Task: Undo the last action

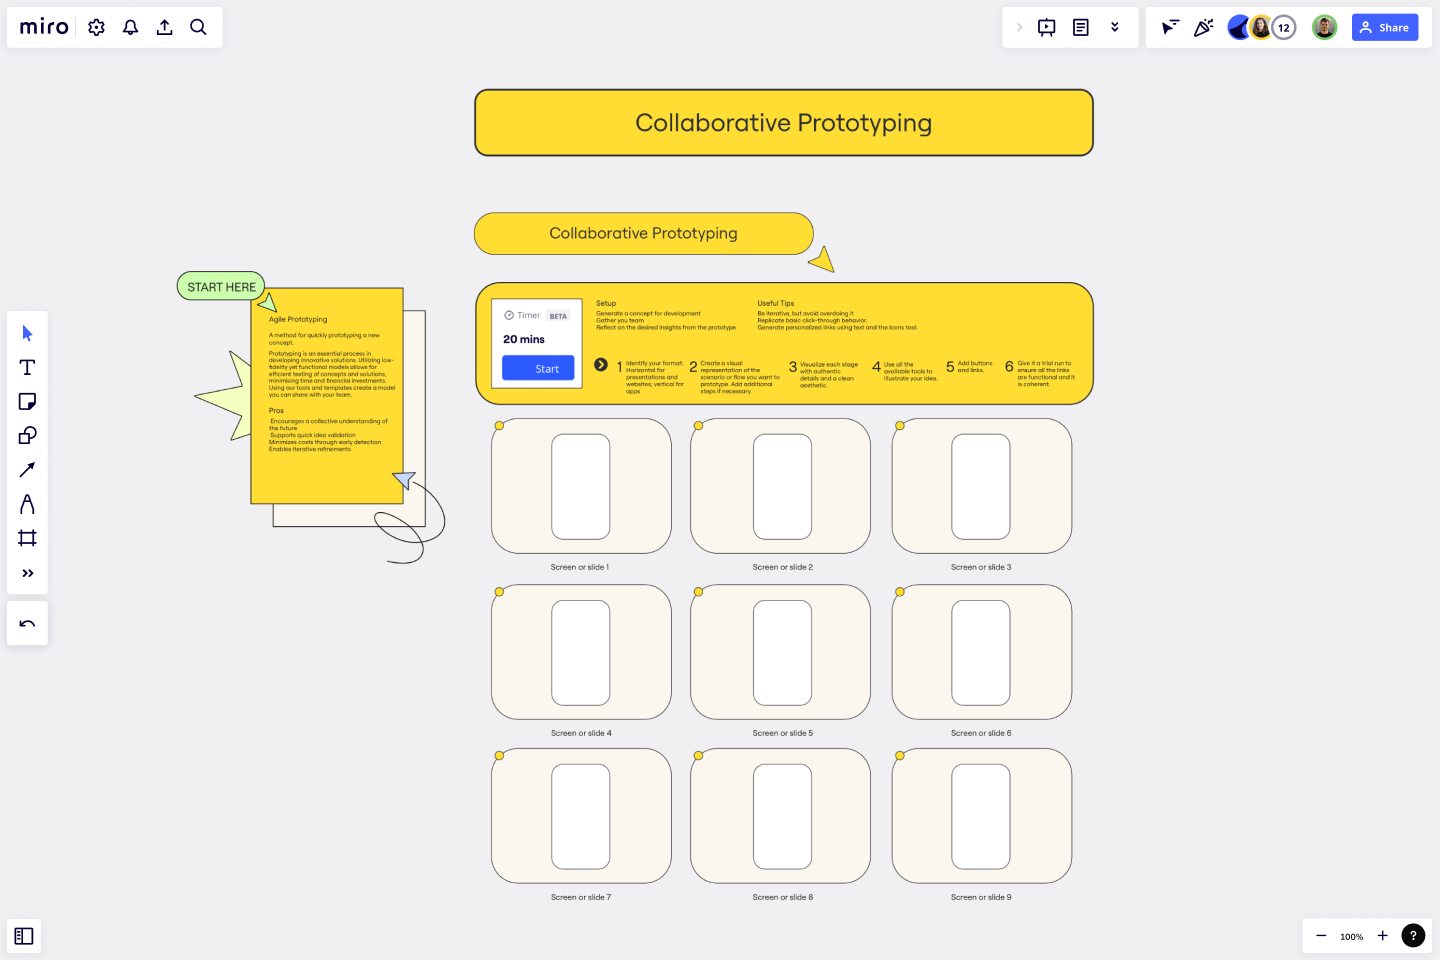Action: [x=27, y=623]
